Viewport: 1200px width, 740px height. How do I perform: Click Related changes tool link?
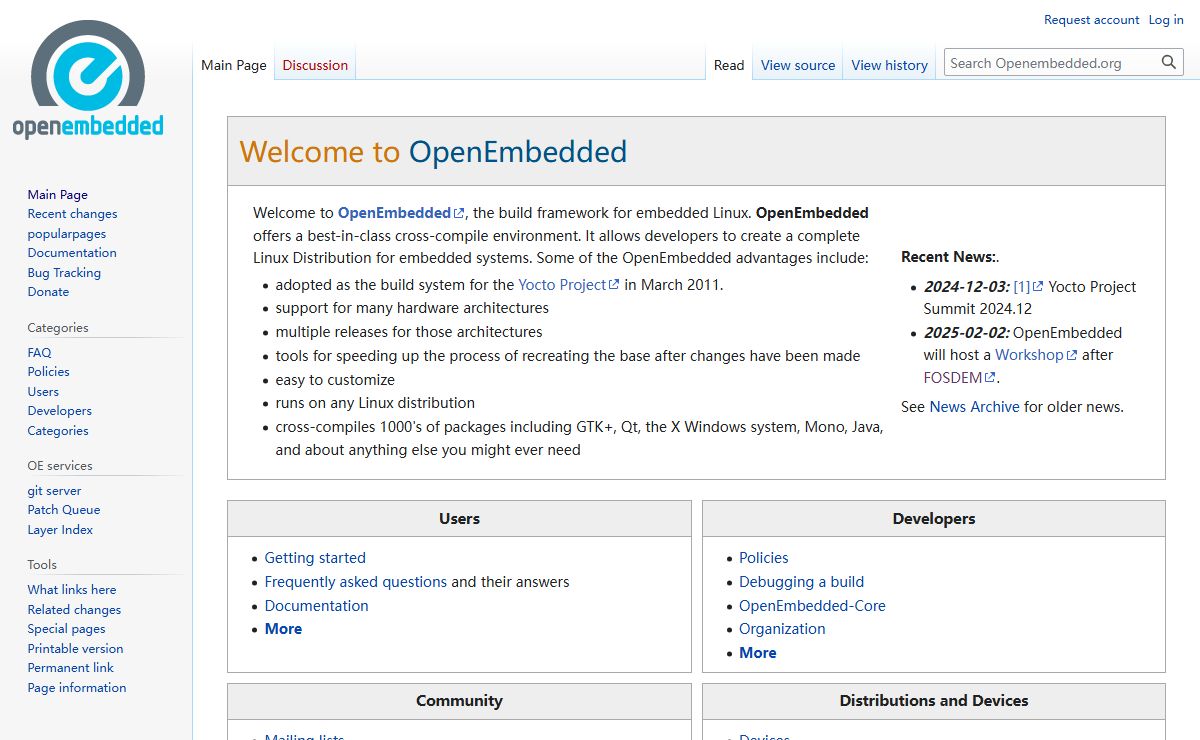tap(74, 610)
